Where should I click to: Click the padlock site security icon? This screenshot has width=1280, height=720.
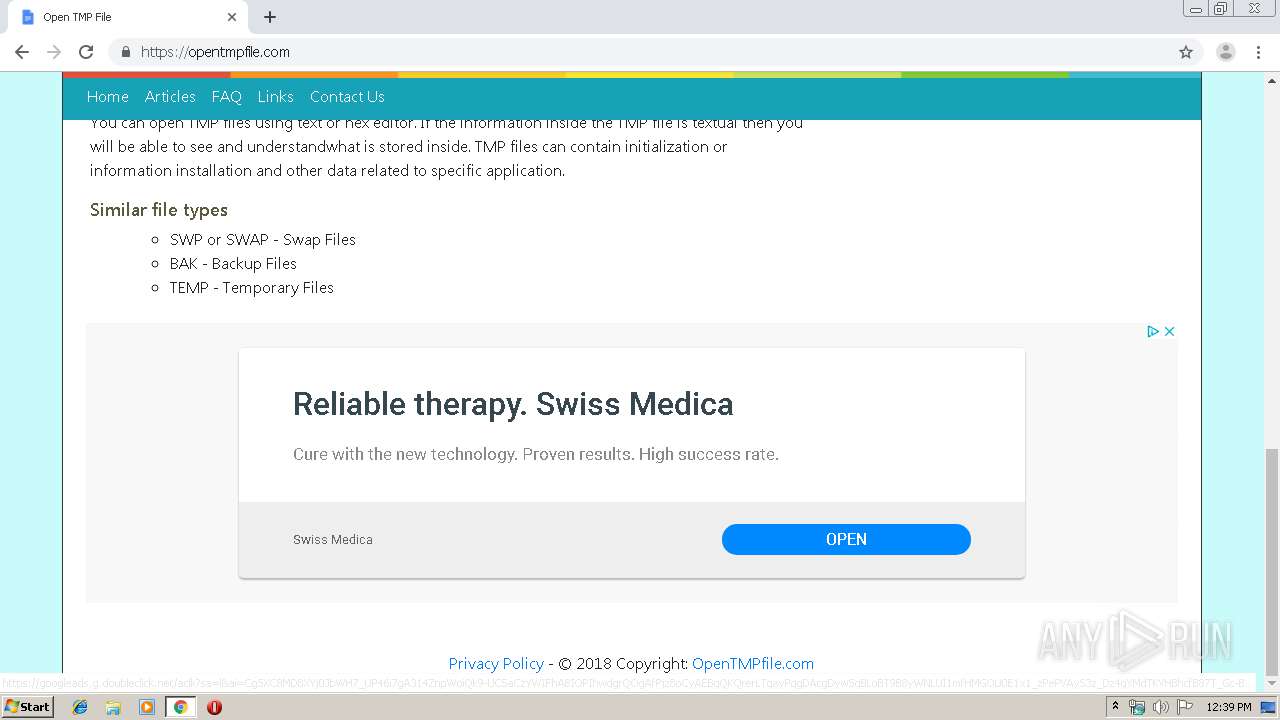pyautogui.click(x=126, y=52)
